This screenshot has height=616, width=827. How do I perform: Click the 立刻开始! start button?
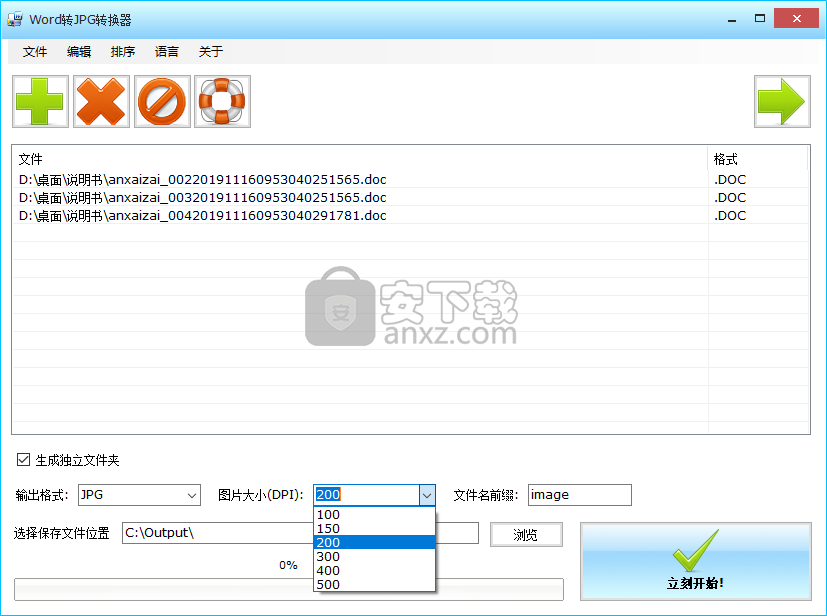pos(696,561)
